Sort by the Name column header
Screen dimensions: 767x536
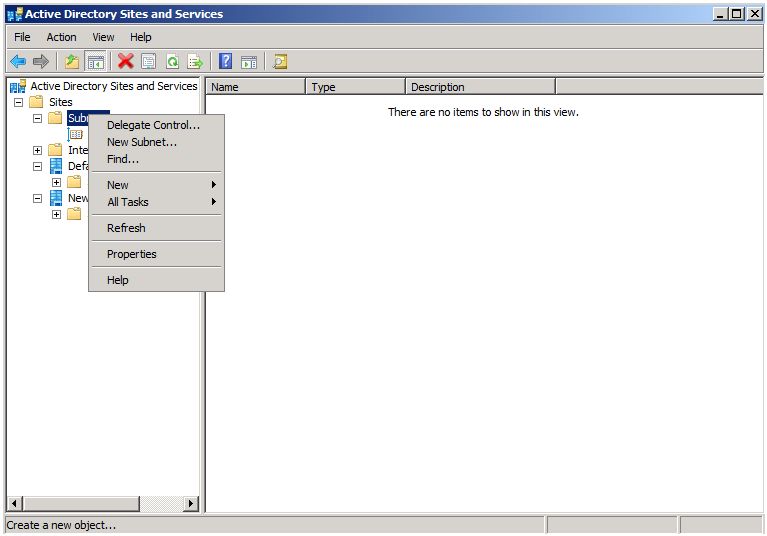[255, 87]
